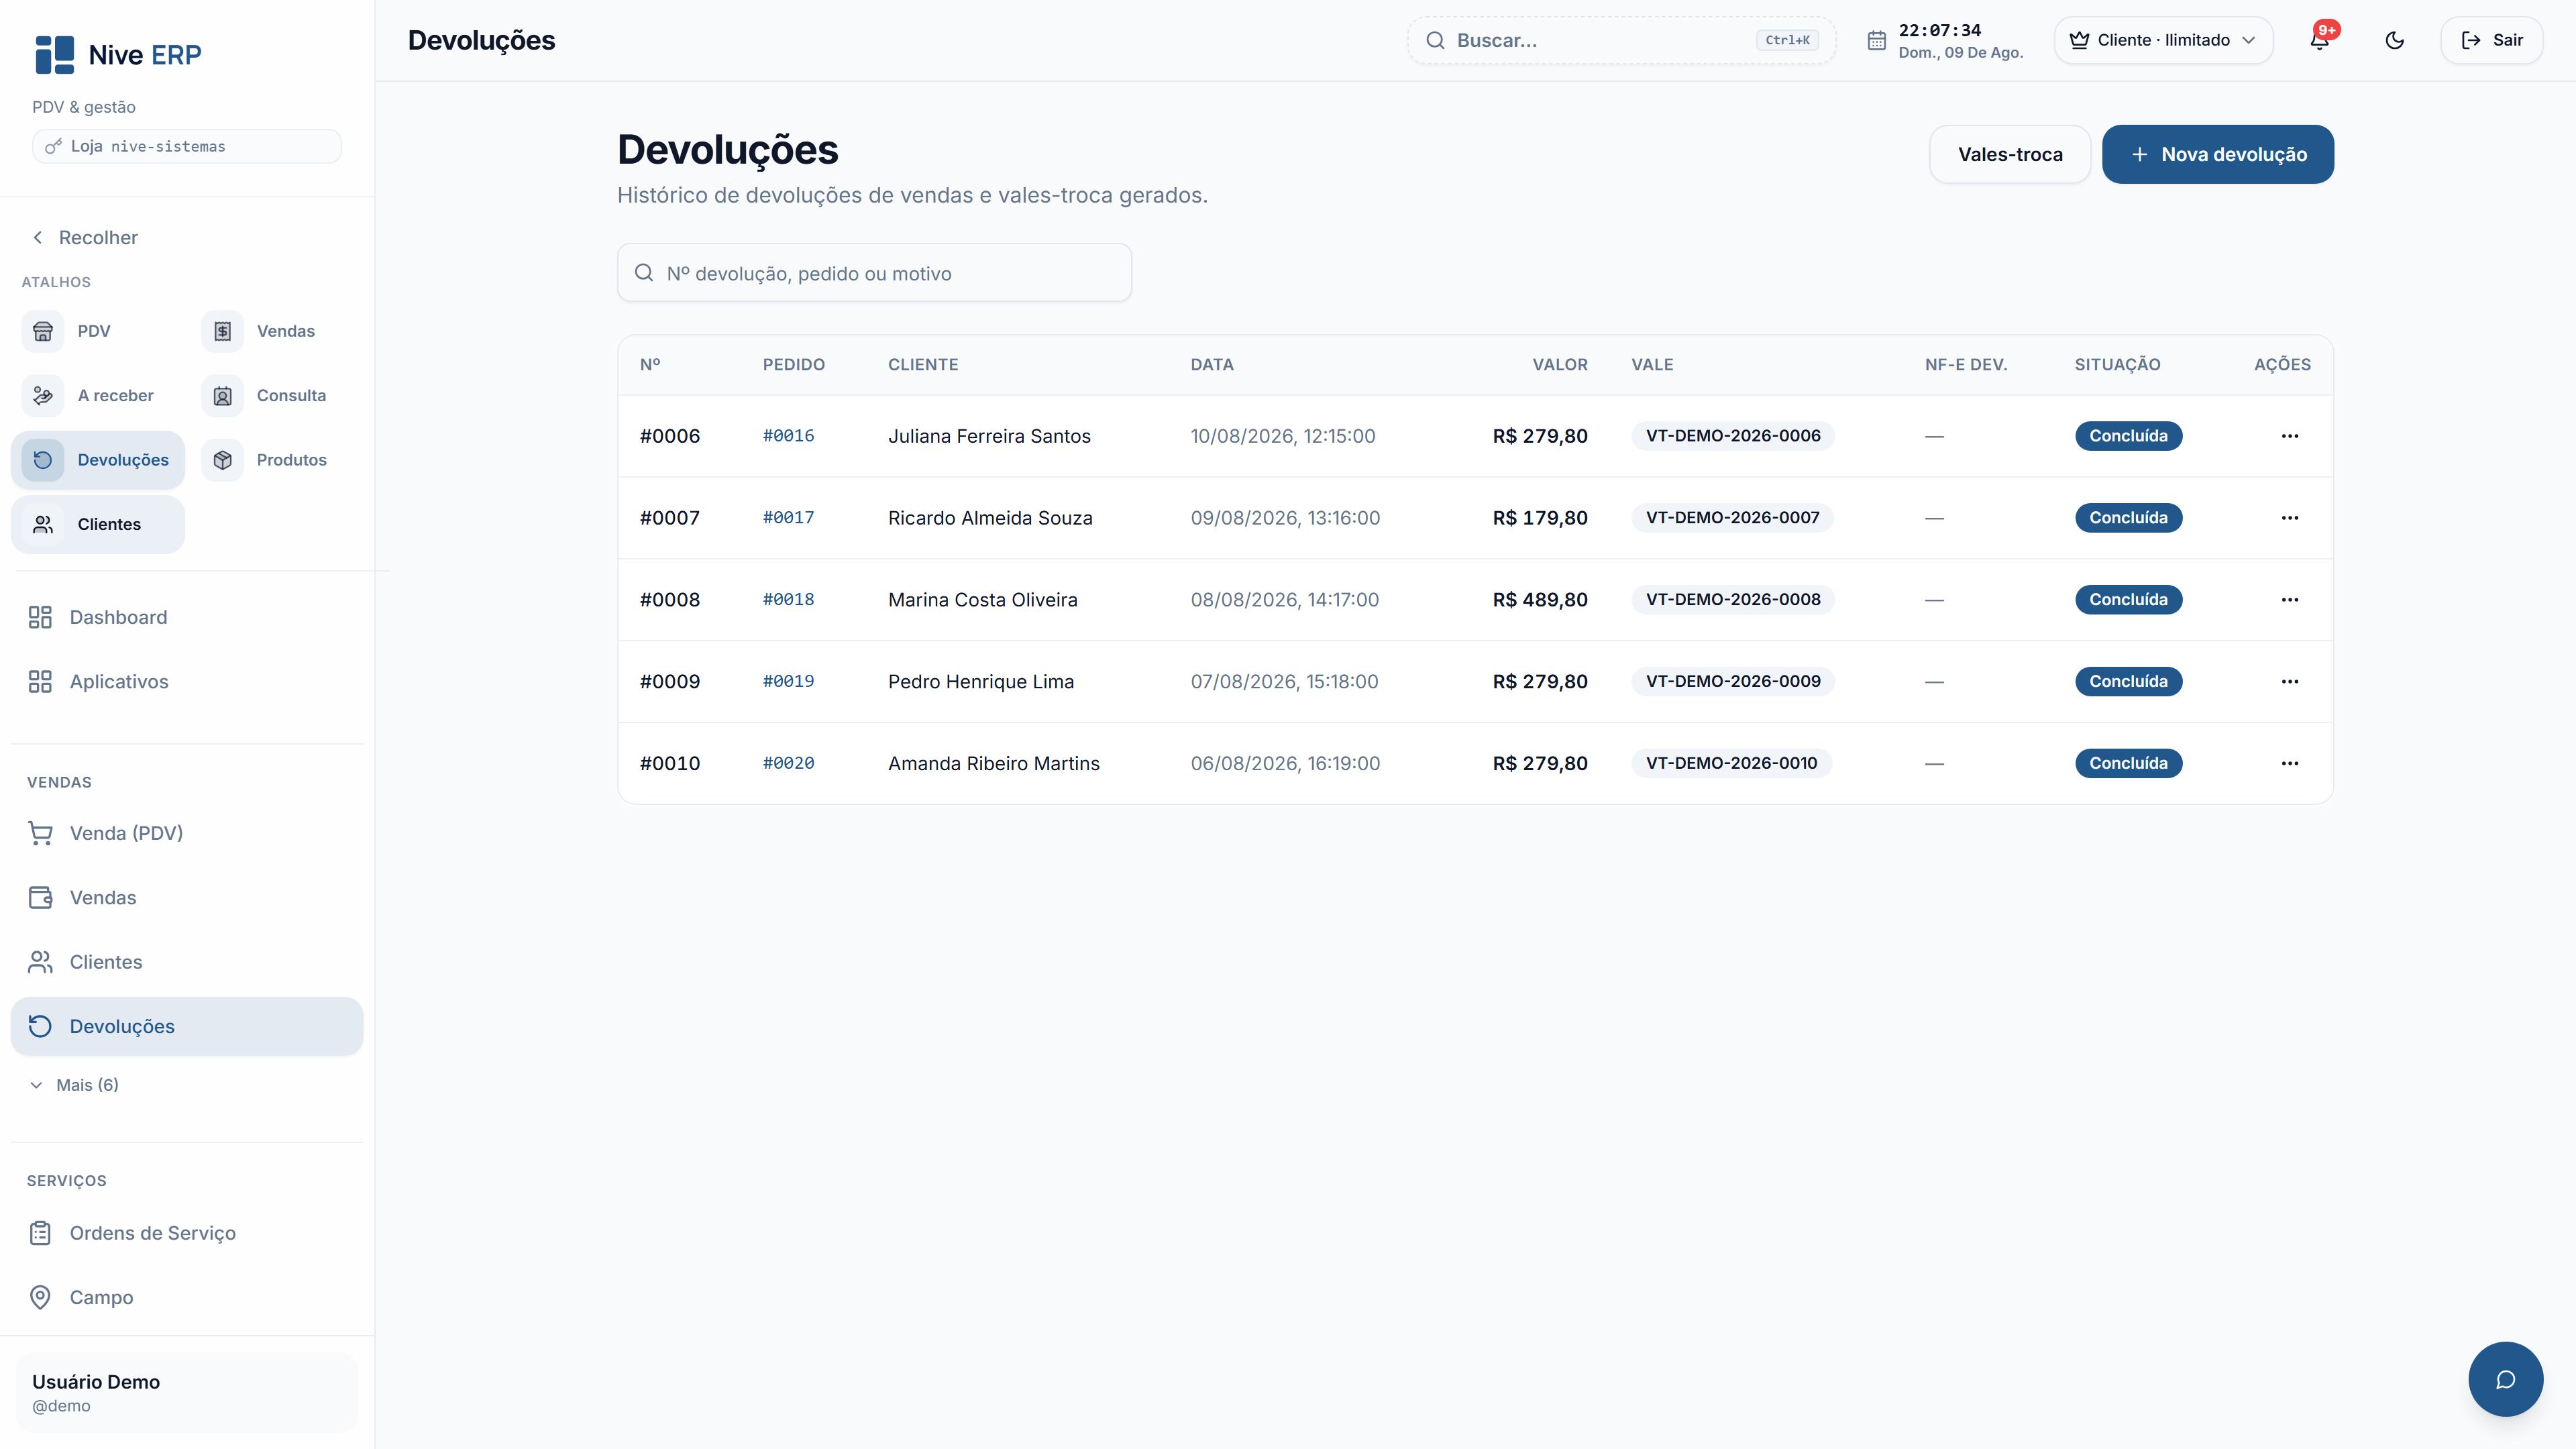
Task: Click the Venda (PDV) cart icon
Action: point(40,833)
